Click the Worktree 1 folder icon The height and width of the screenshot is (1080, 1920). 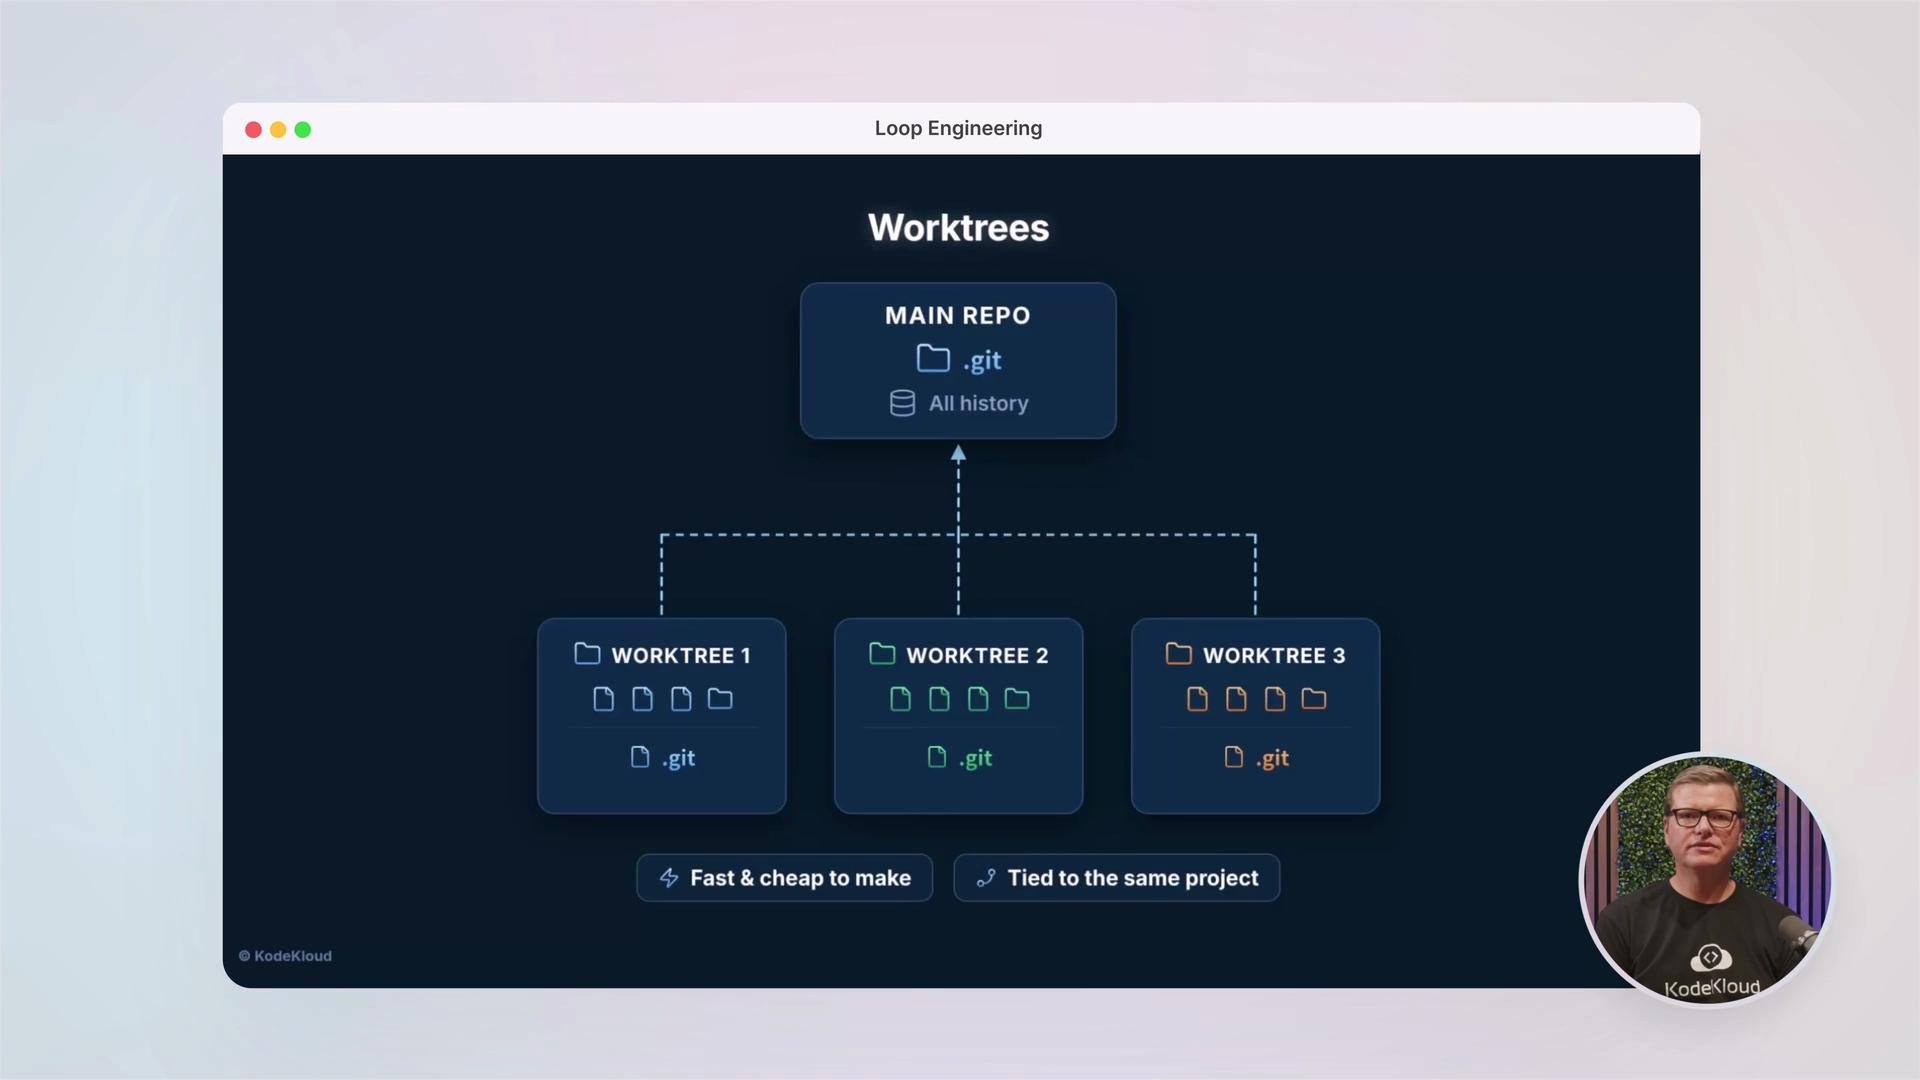point(587,654)
